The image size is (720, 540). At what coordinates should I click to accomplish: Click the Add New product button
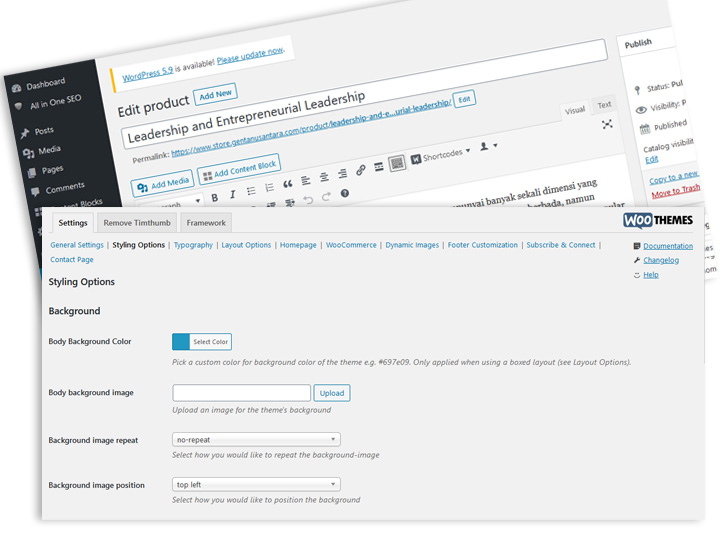(215, 94)
